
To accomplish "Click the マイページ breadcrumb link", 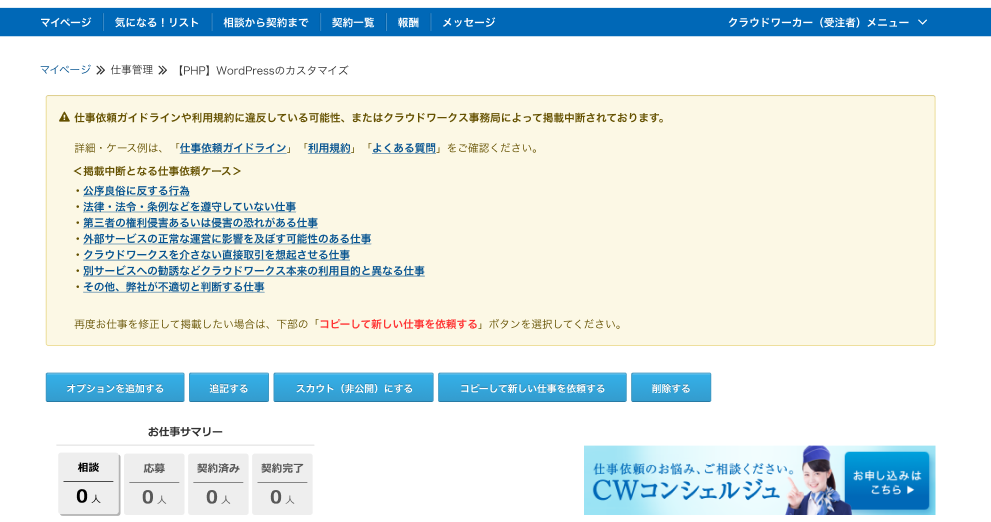I will click(x=65, y=70).
